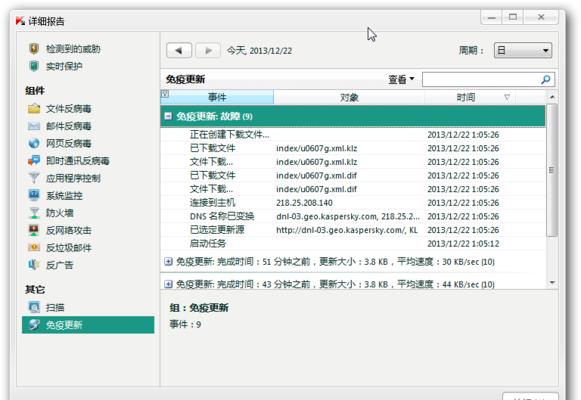581x400 pixels.
Task: Click the 邮件反病毒 envelope icon
Action: coord(34,126)
